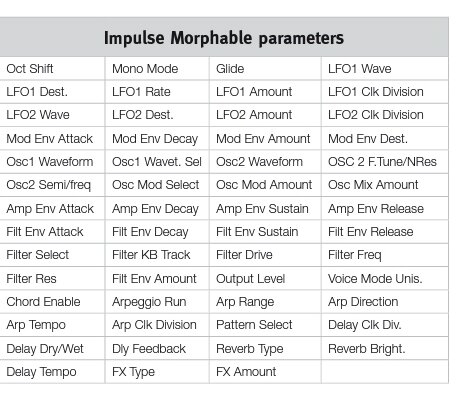Screen dimensions: 465x399
Task: Click the Mod Env Attack cell
Action: click(x=52, y=139)
